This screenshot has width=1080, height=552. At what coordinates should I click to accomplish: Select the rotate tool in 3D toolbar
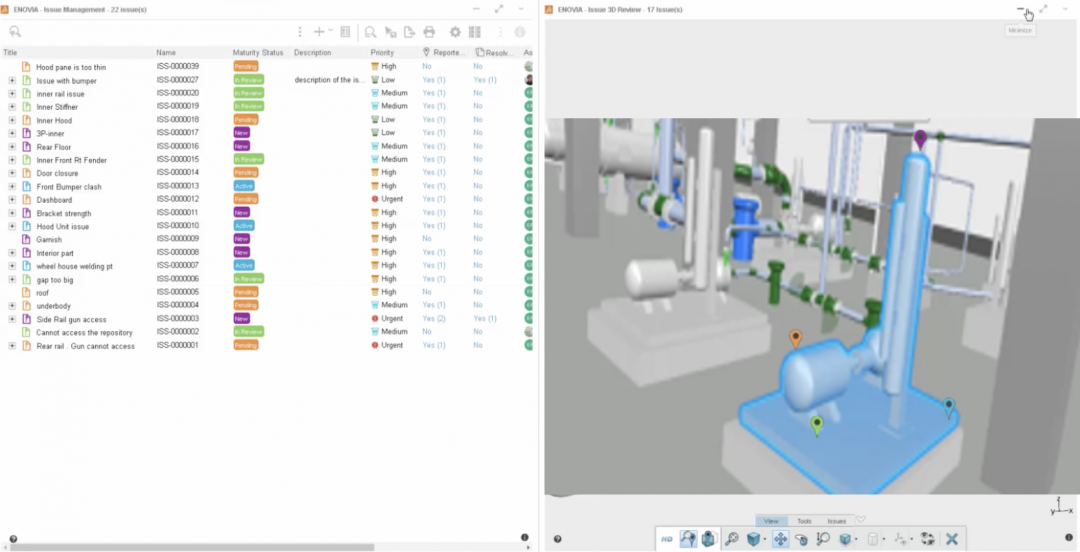tap(802, 539)
